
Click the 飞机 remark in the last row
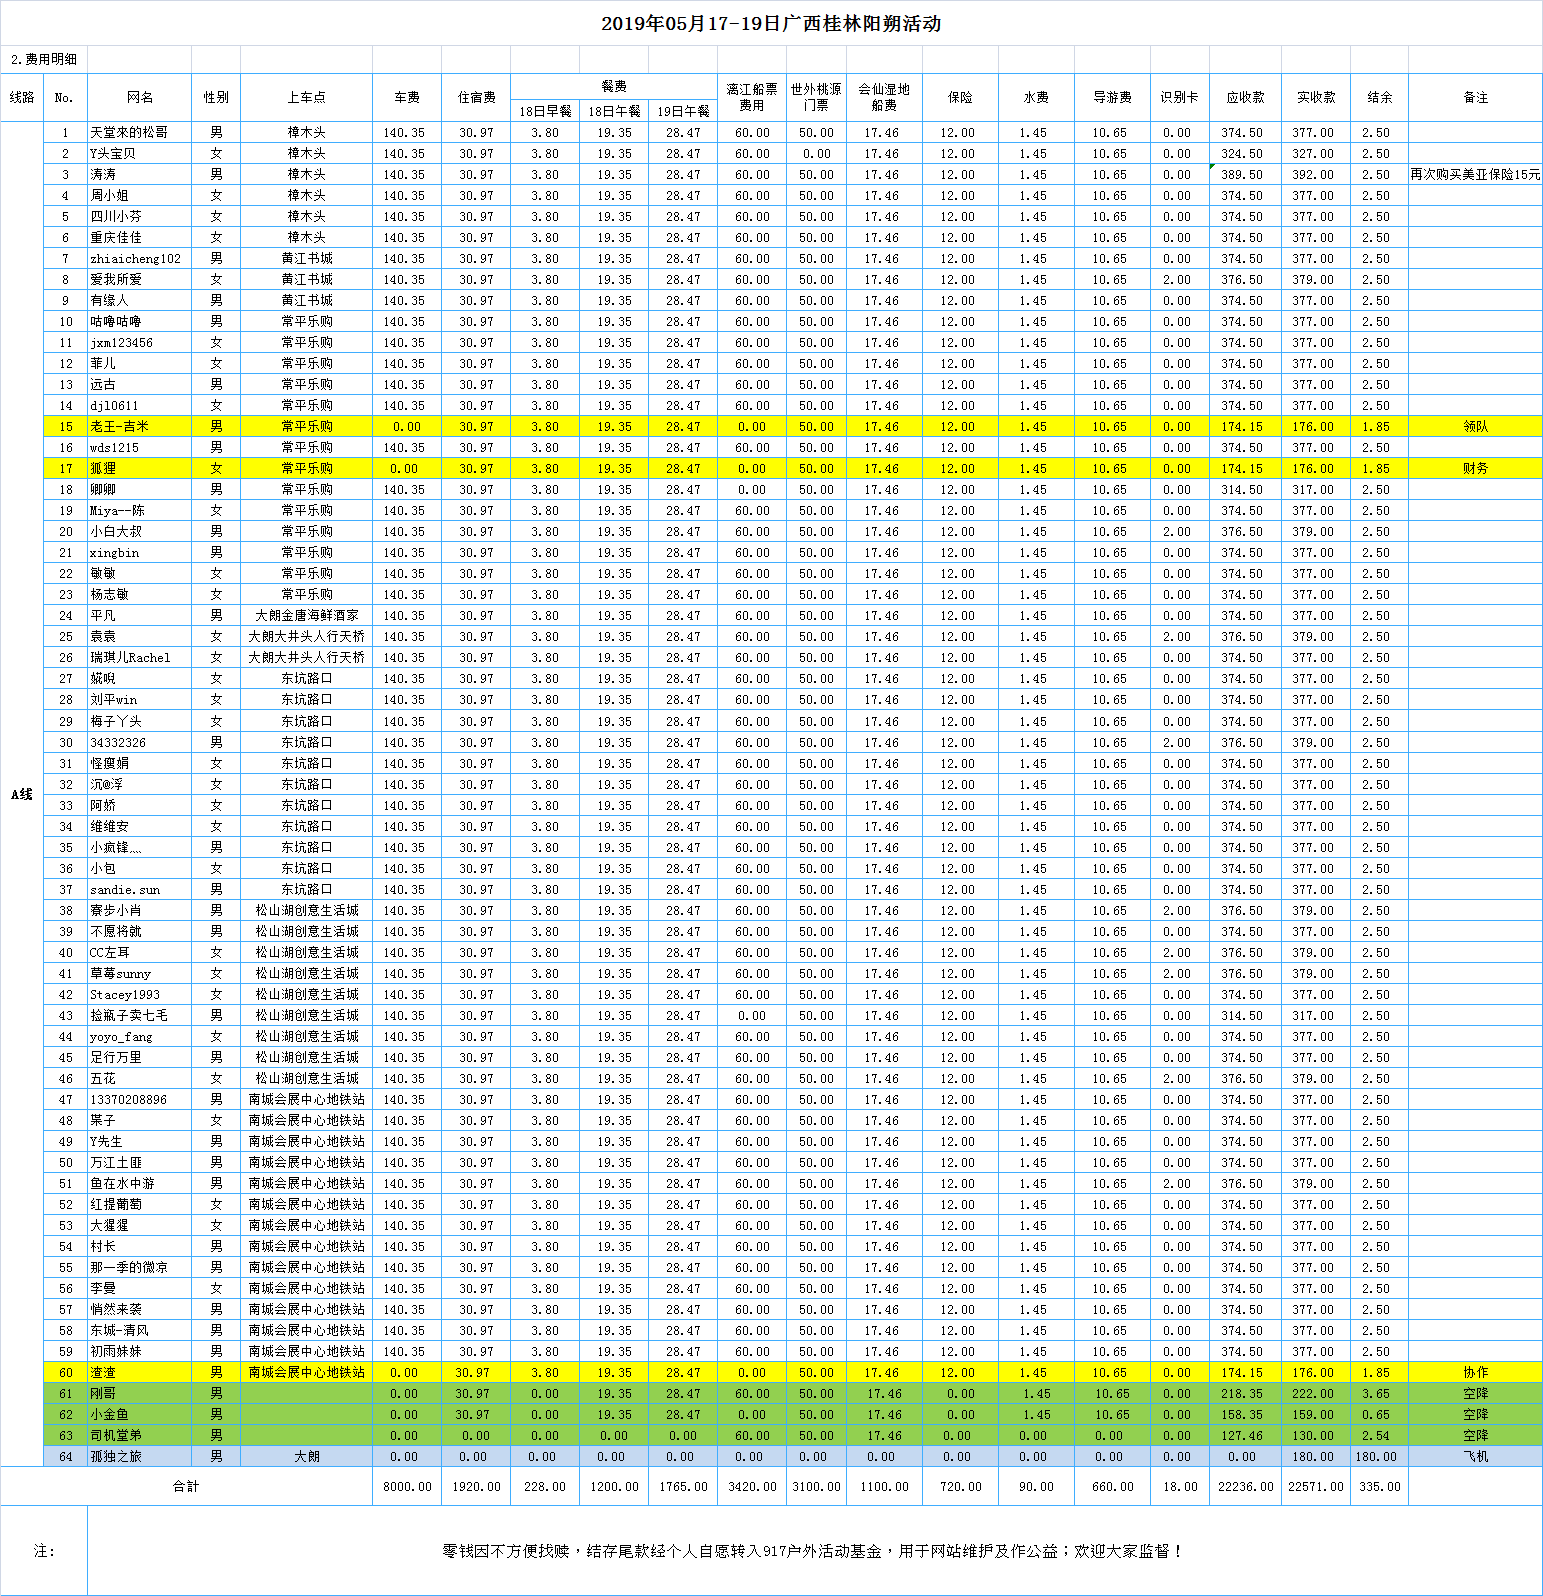(1475, 1456)
